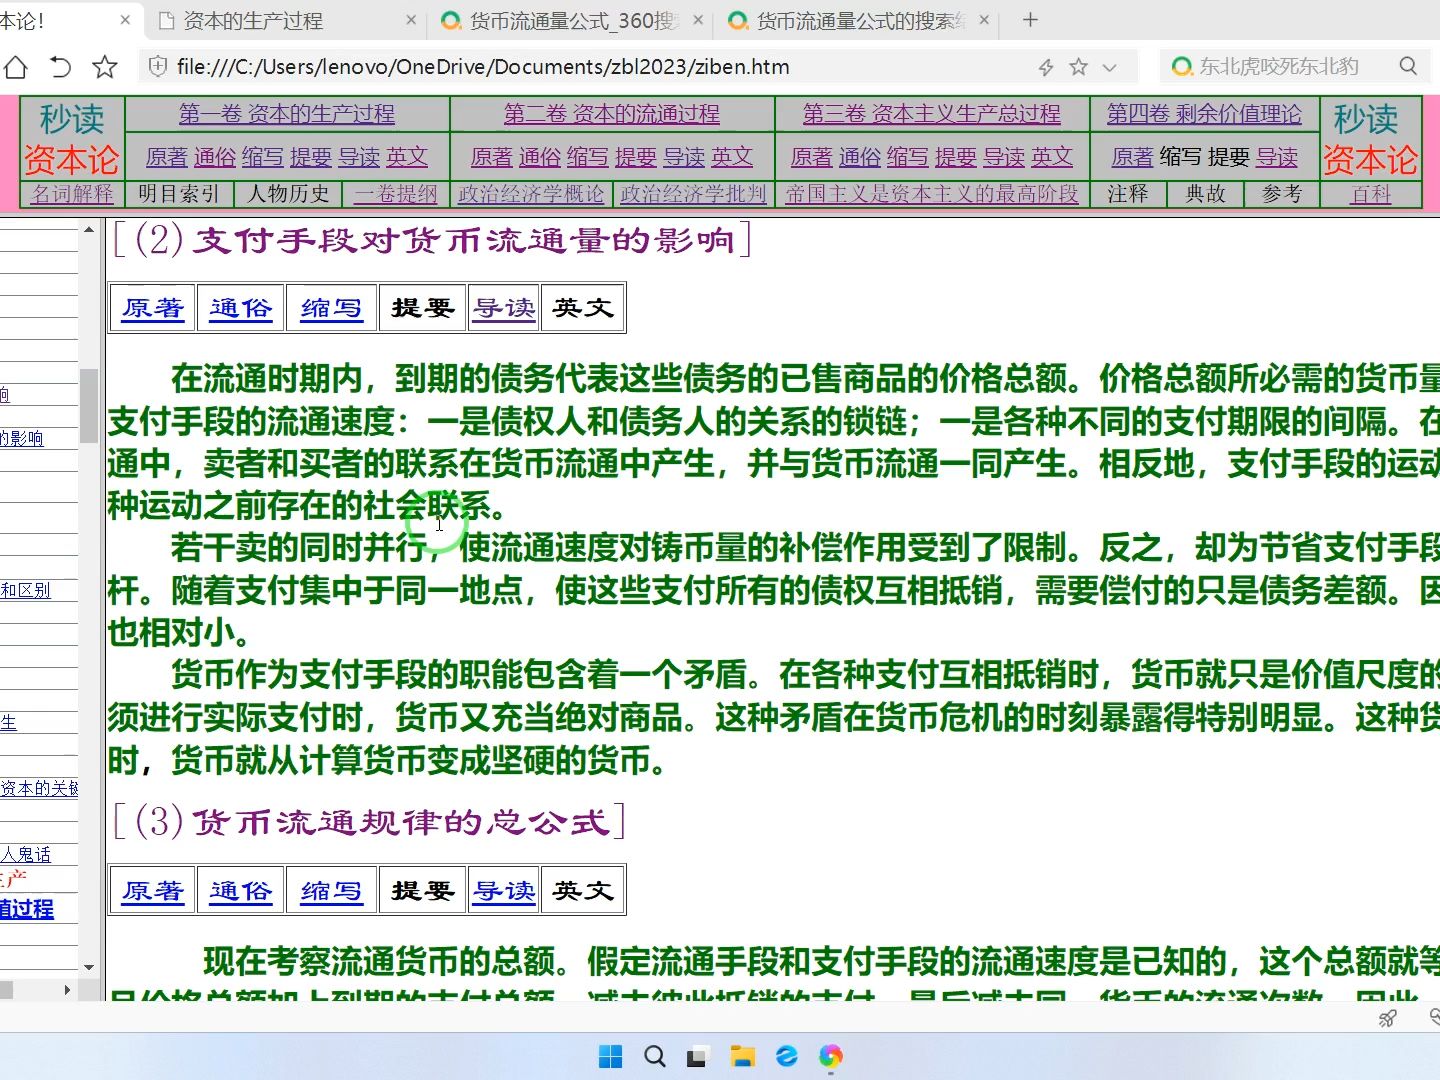
Task: Open 原著 under 第四卷 in top navigation
Action: [x=1132, y=157]
